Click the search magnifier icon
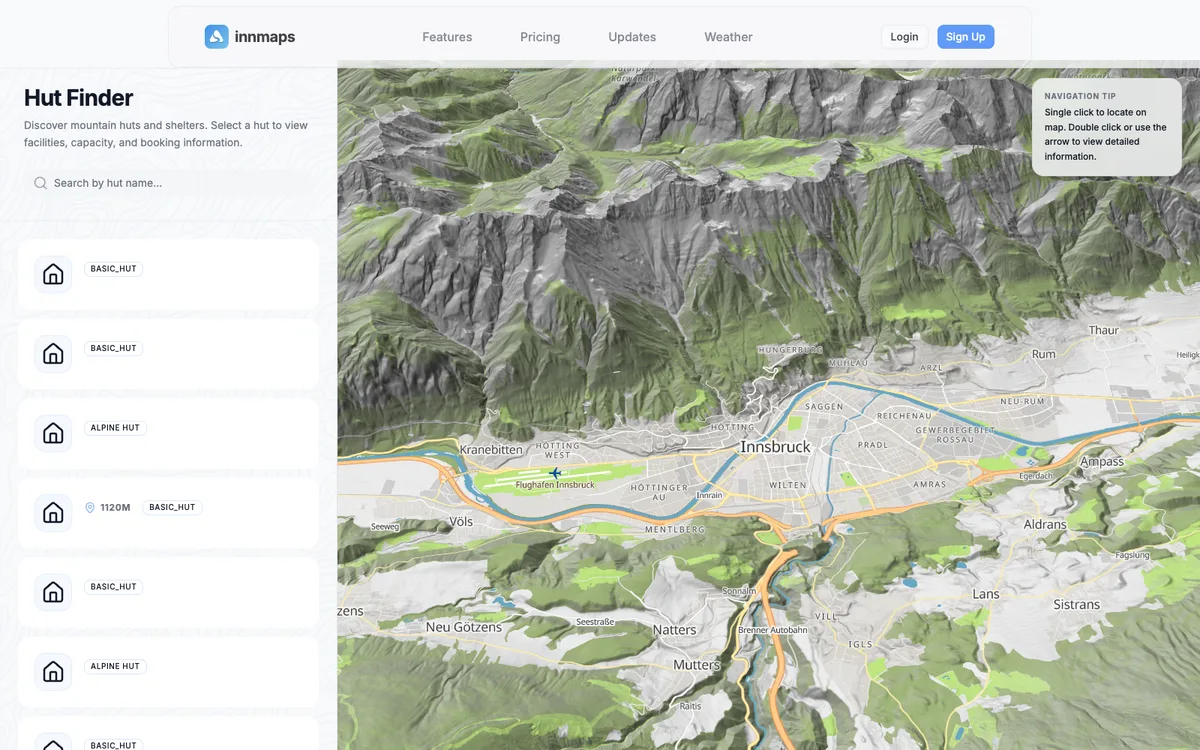Viewport: 1200px width, 750px height. pyautogui.click(x=40, y=183)
